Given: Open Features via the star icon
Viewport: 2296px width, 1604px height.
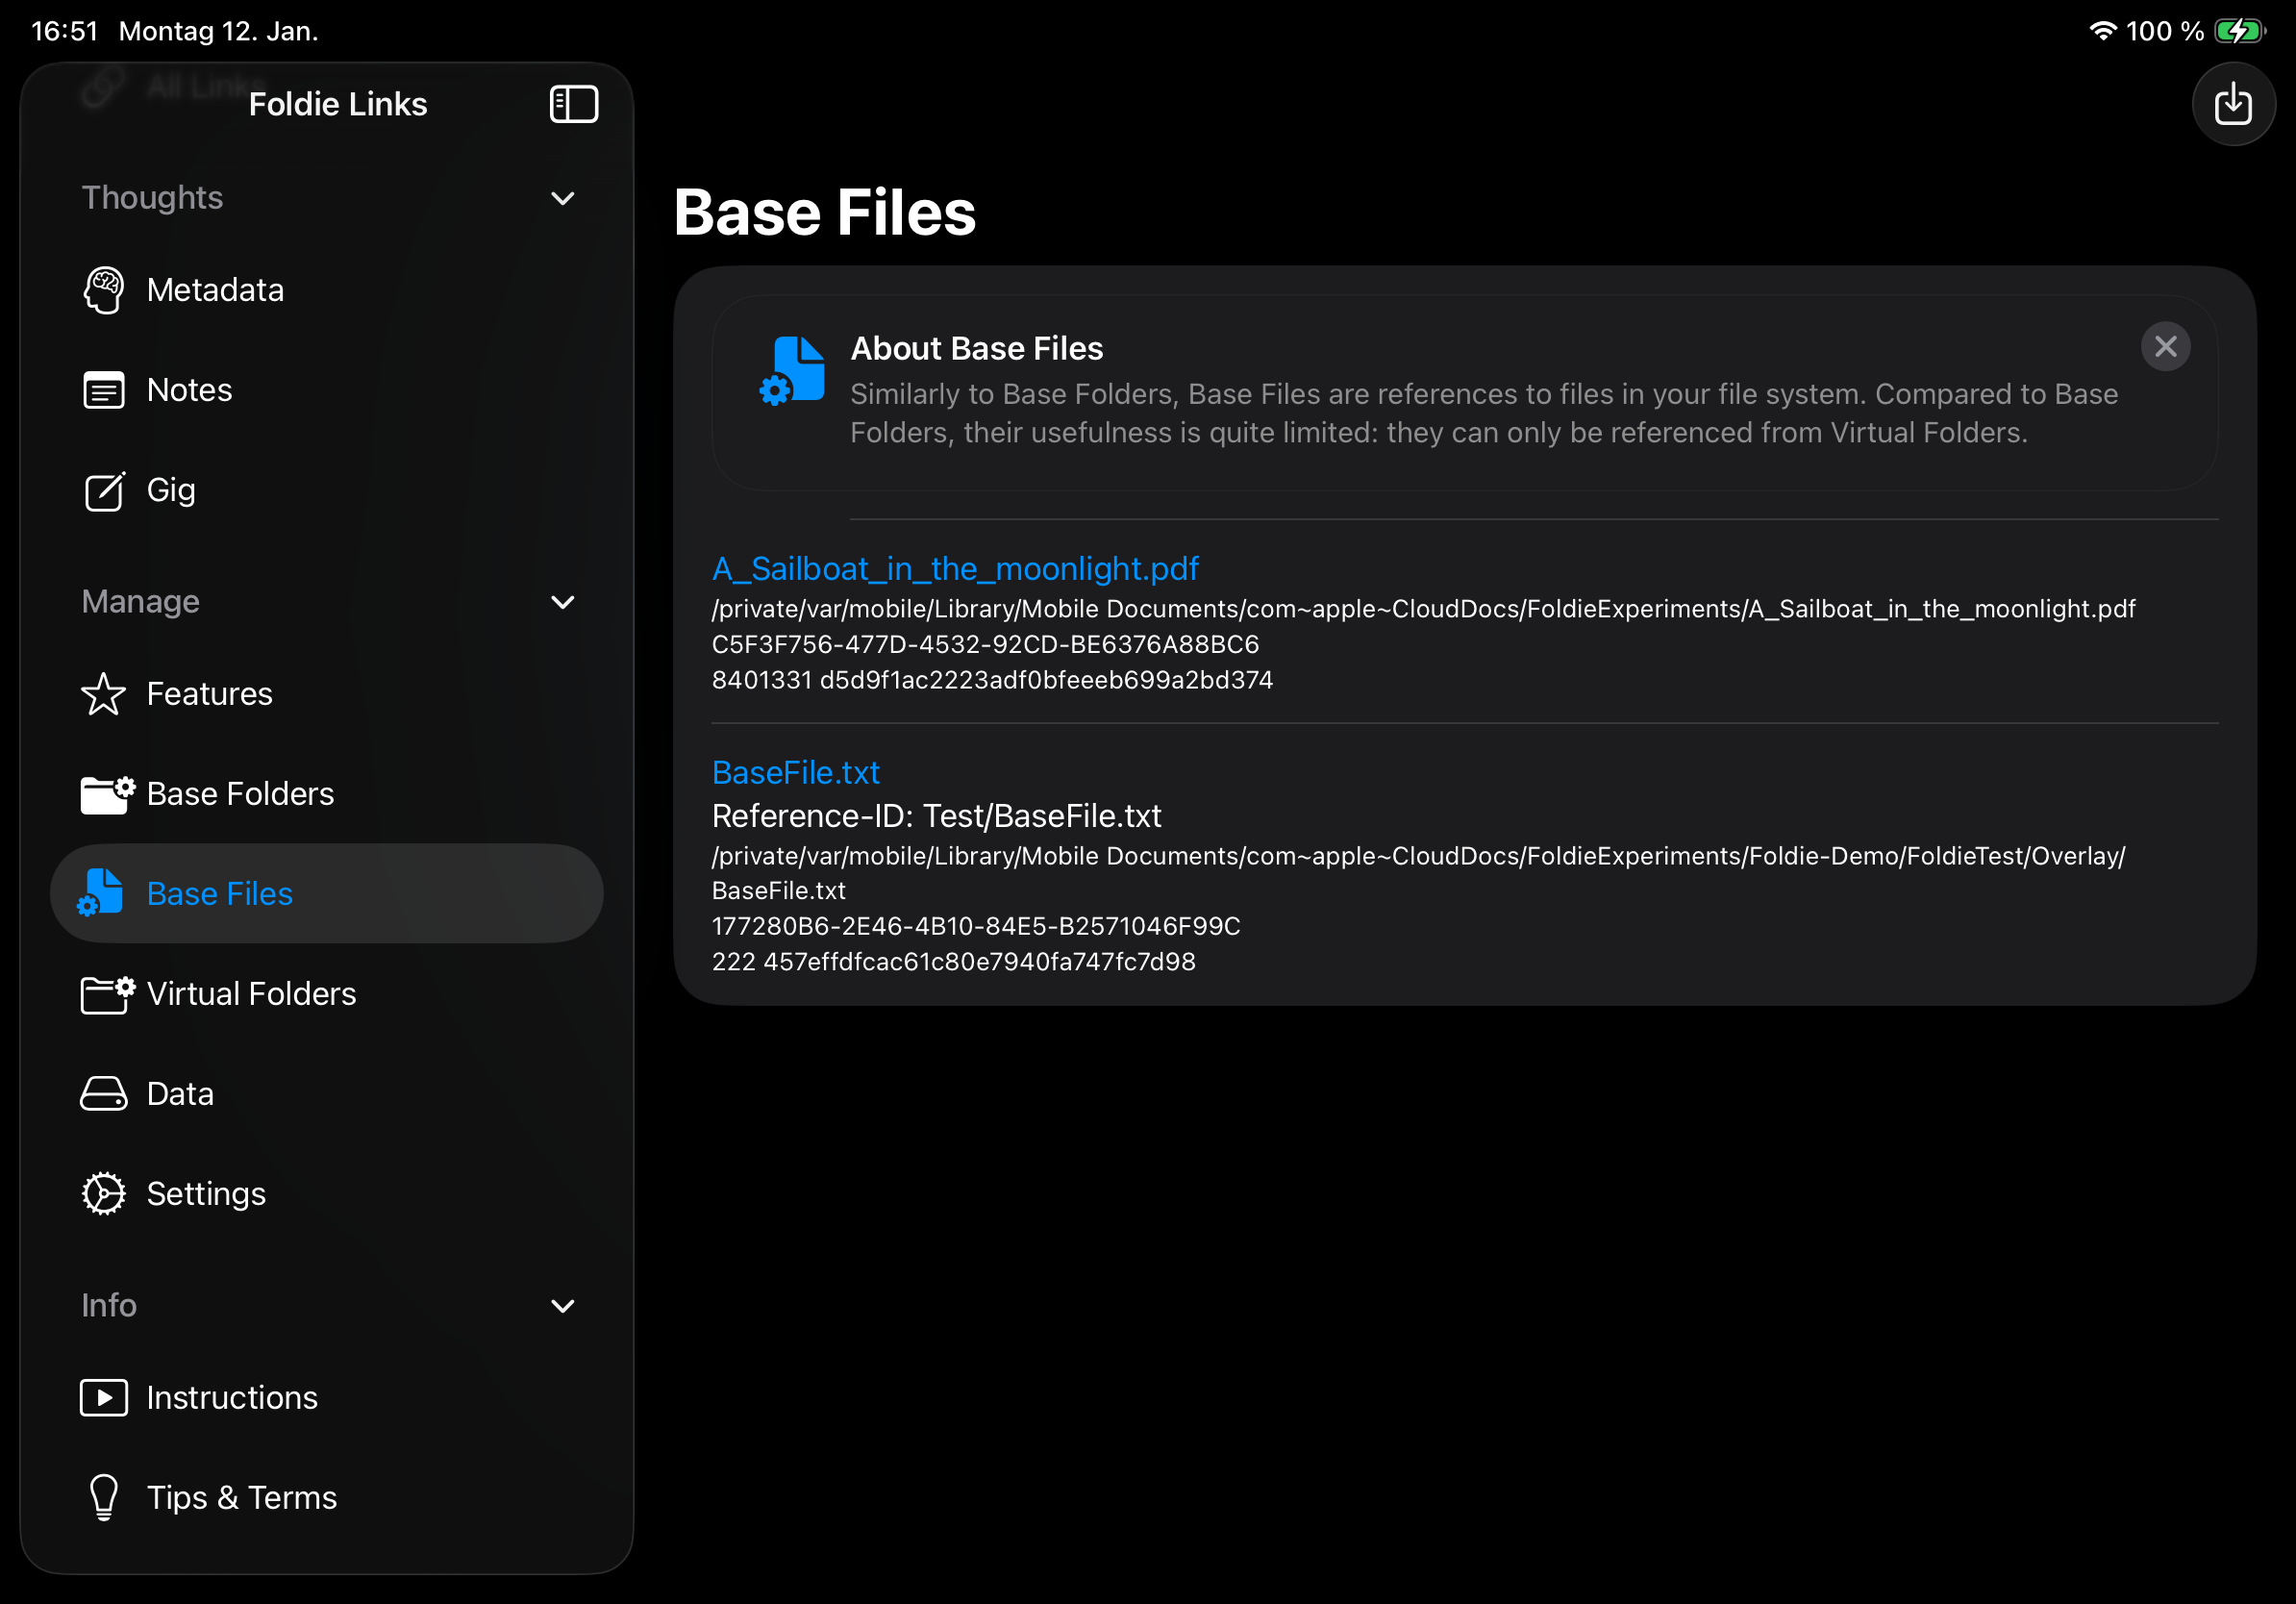Looking at the screenshot, I should pyautogui.click(x=103, y=694).
